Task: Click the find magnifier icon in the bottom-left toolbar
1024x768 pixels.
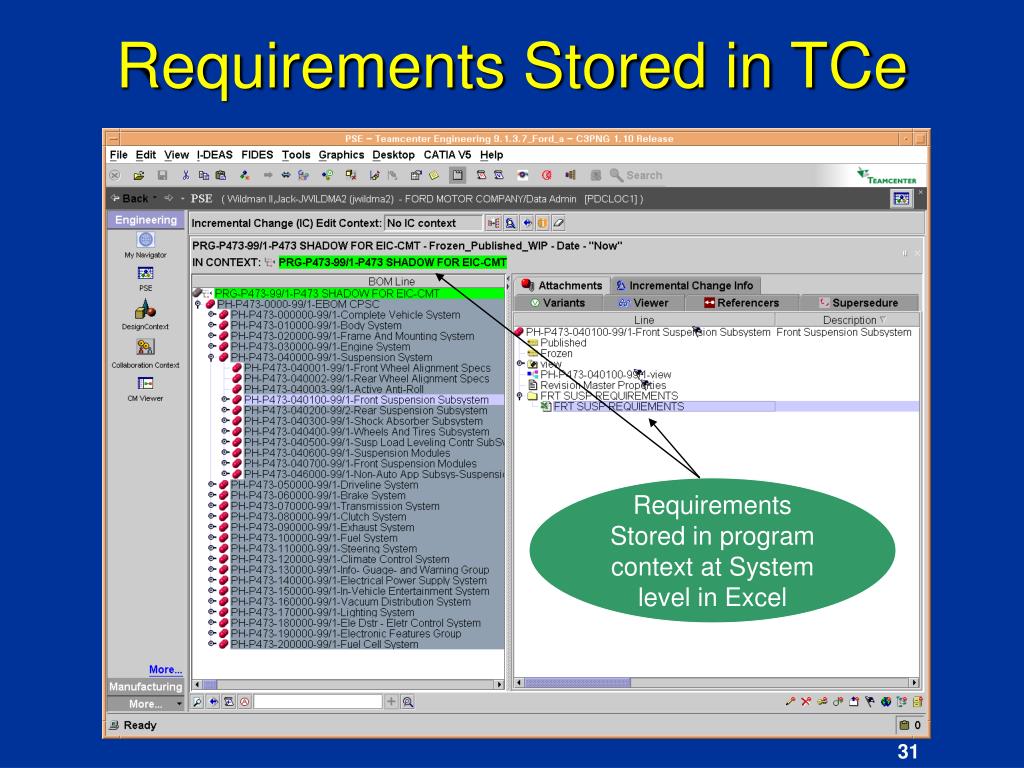Action: [197, 702]
